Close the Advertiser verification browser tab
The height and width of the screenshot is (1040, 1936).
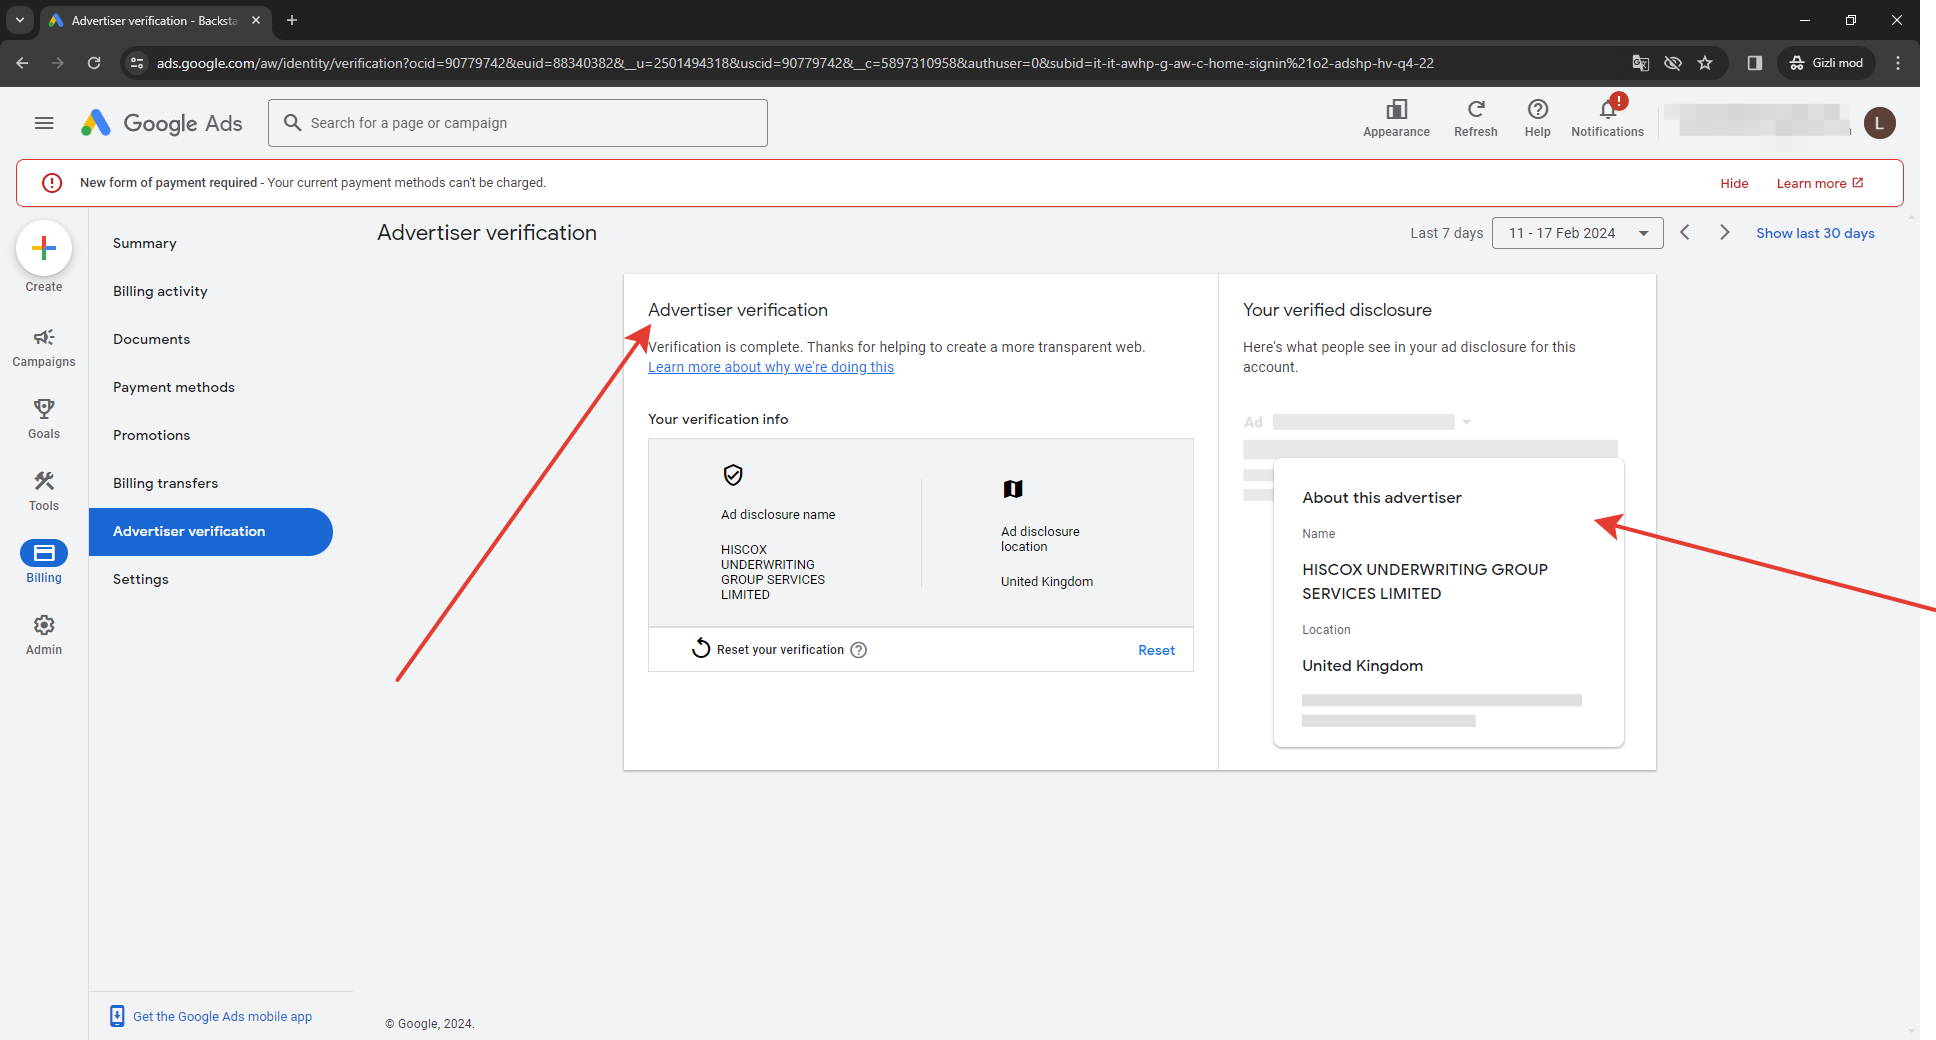pyautogui.click(x=256, y=20)
